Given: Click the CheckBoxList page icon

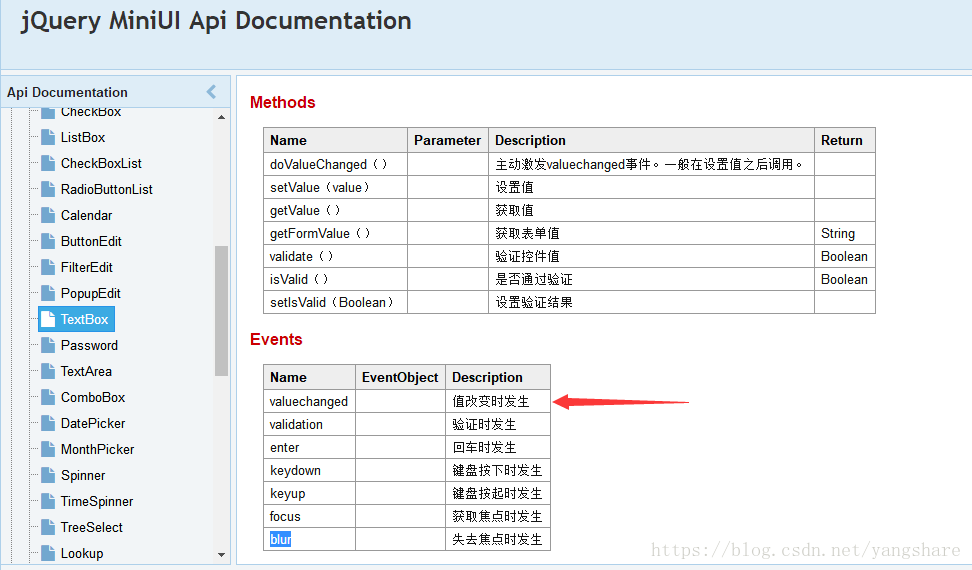Looking at the screenshot, I should (48, 163).
